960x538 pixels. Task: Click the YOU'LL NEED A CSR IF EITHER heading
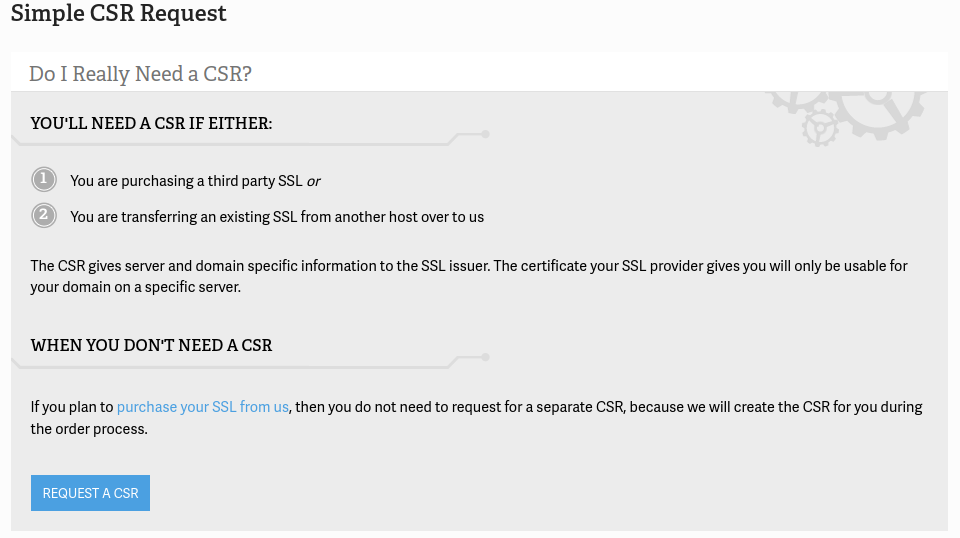(151, 123)
